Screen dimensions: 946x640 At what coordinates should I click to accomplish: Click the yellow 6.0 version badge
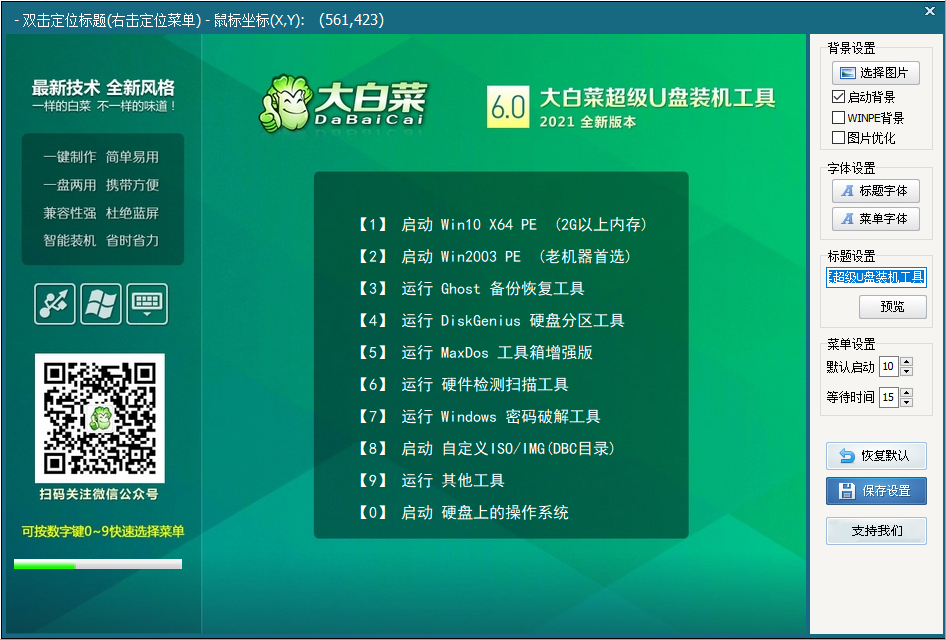pyautogui.click(x=508, y=107)
